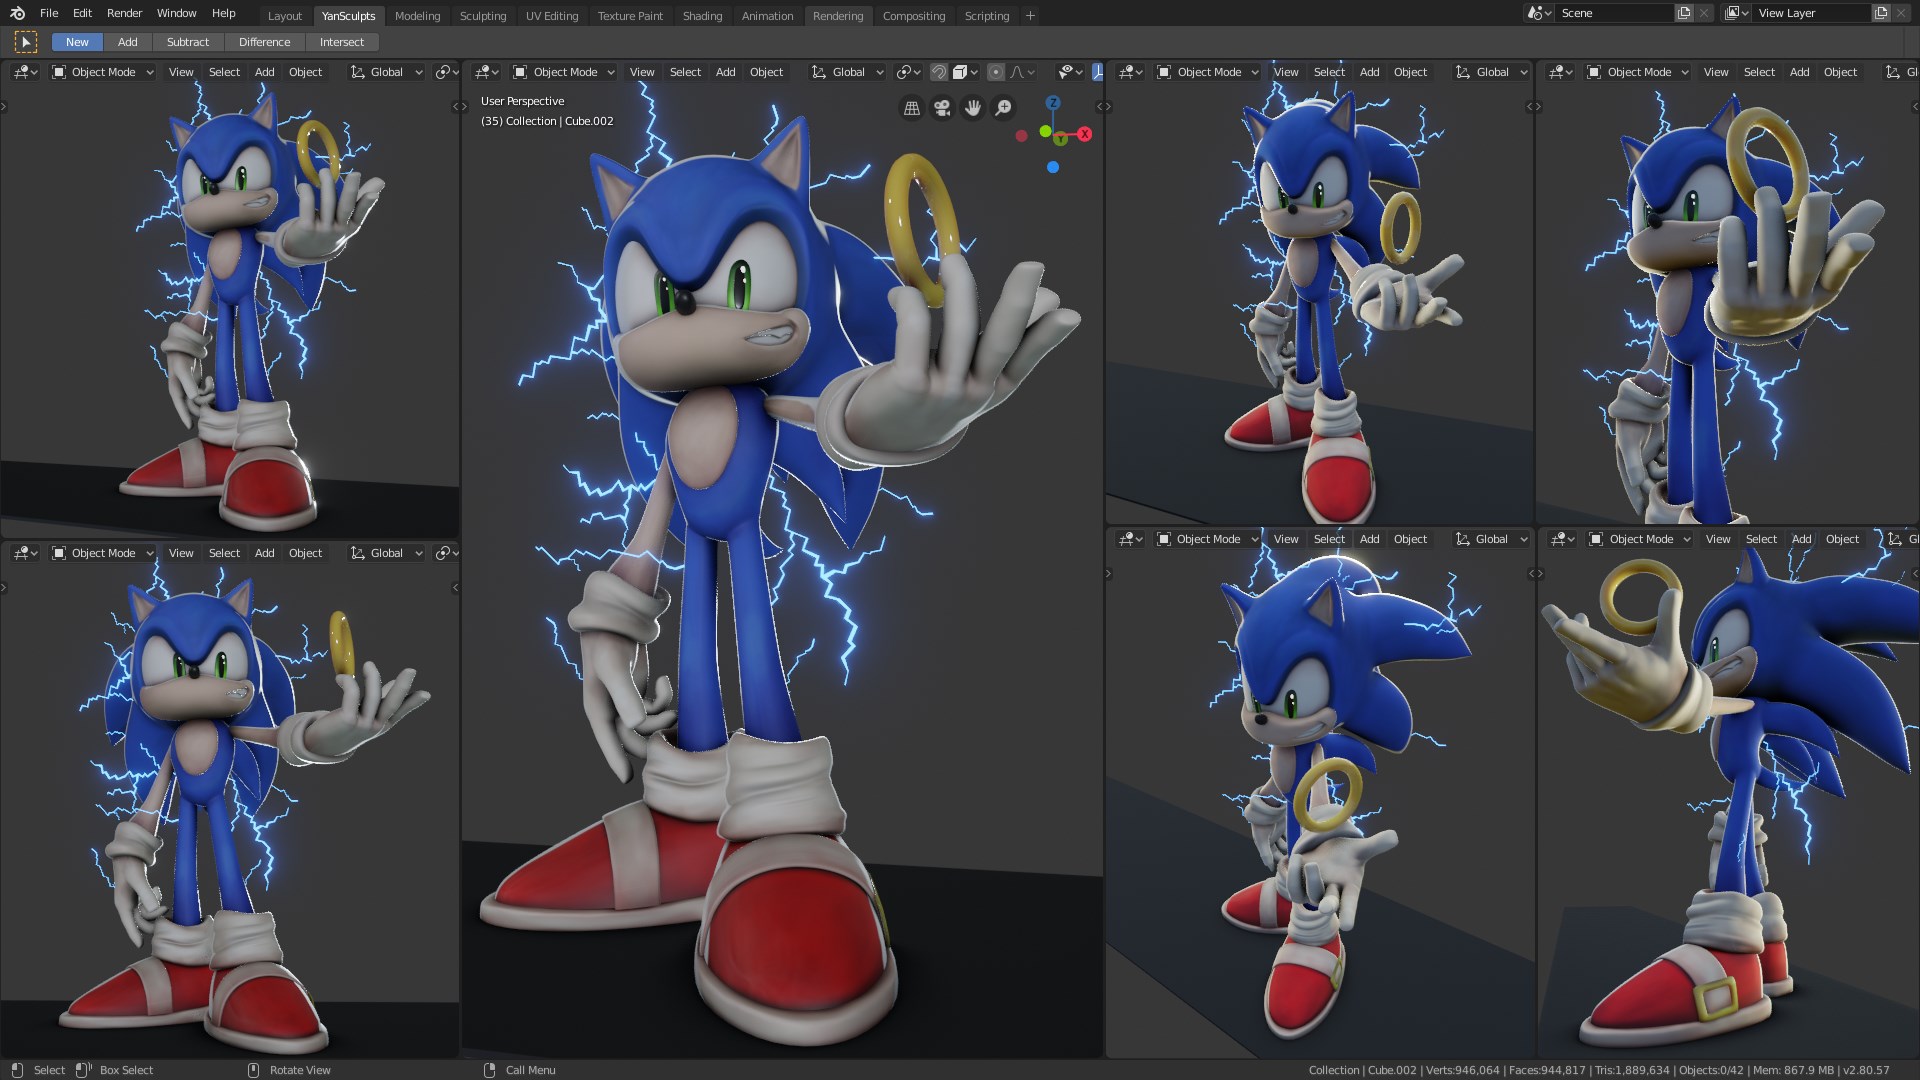Toggle camera view icon in center viewport
Screen dimensions: 1920x1080
pyautogui.click(x=942, y=108)
